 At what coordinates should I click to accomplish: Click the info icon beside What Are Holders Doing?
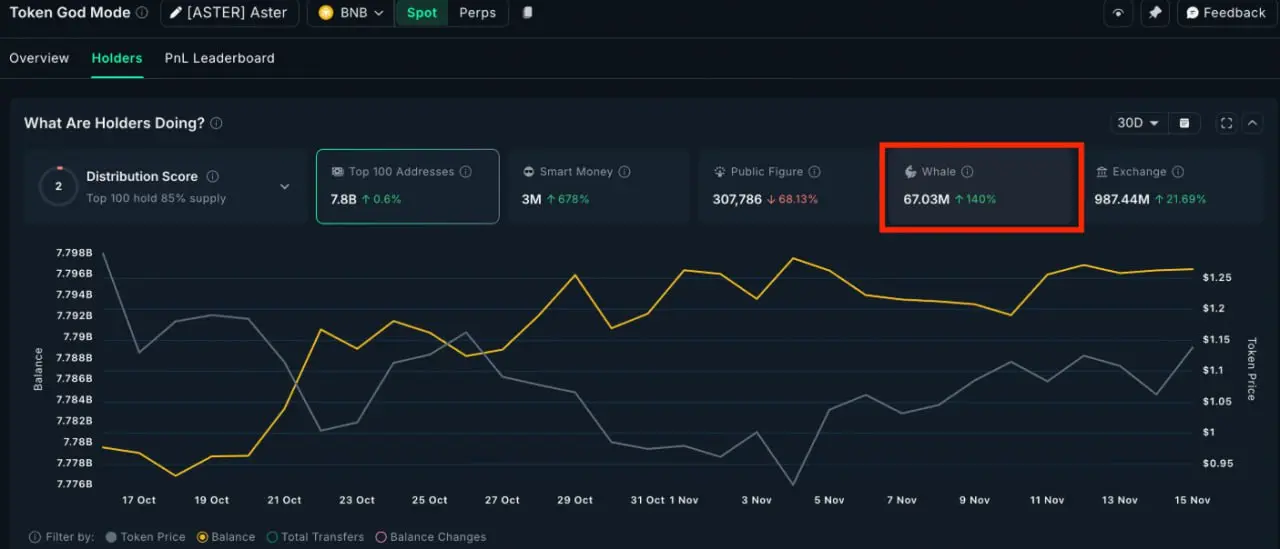(217, 123)
